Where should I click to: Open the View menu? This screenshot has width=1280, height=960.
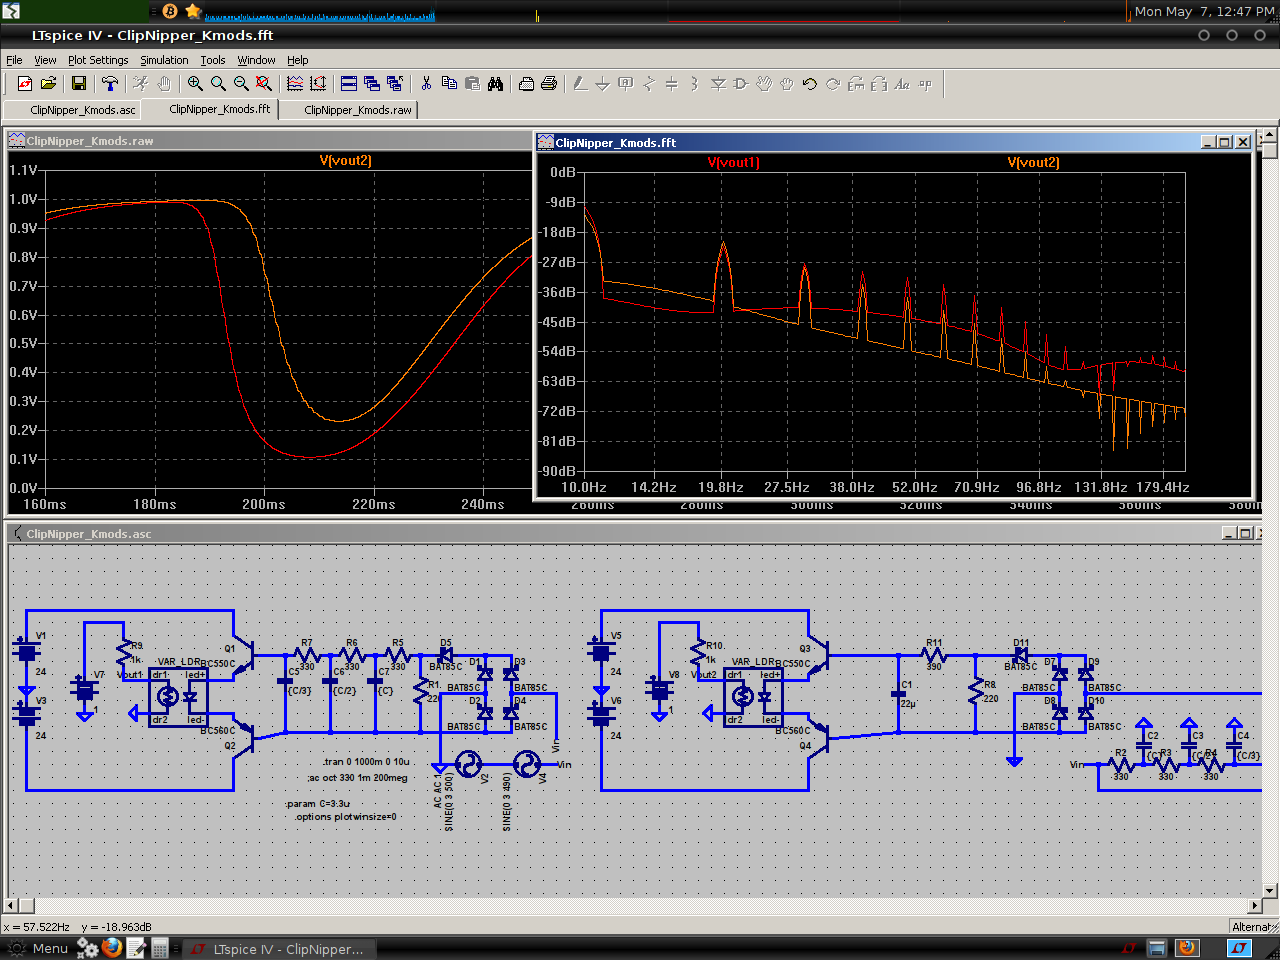pyautogui.click(x=45, y=60)
